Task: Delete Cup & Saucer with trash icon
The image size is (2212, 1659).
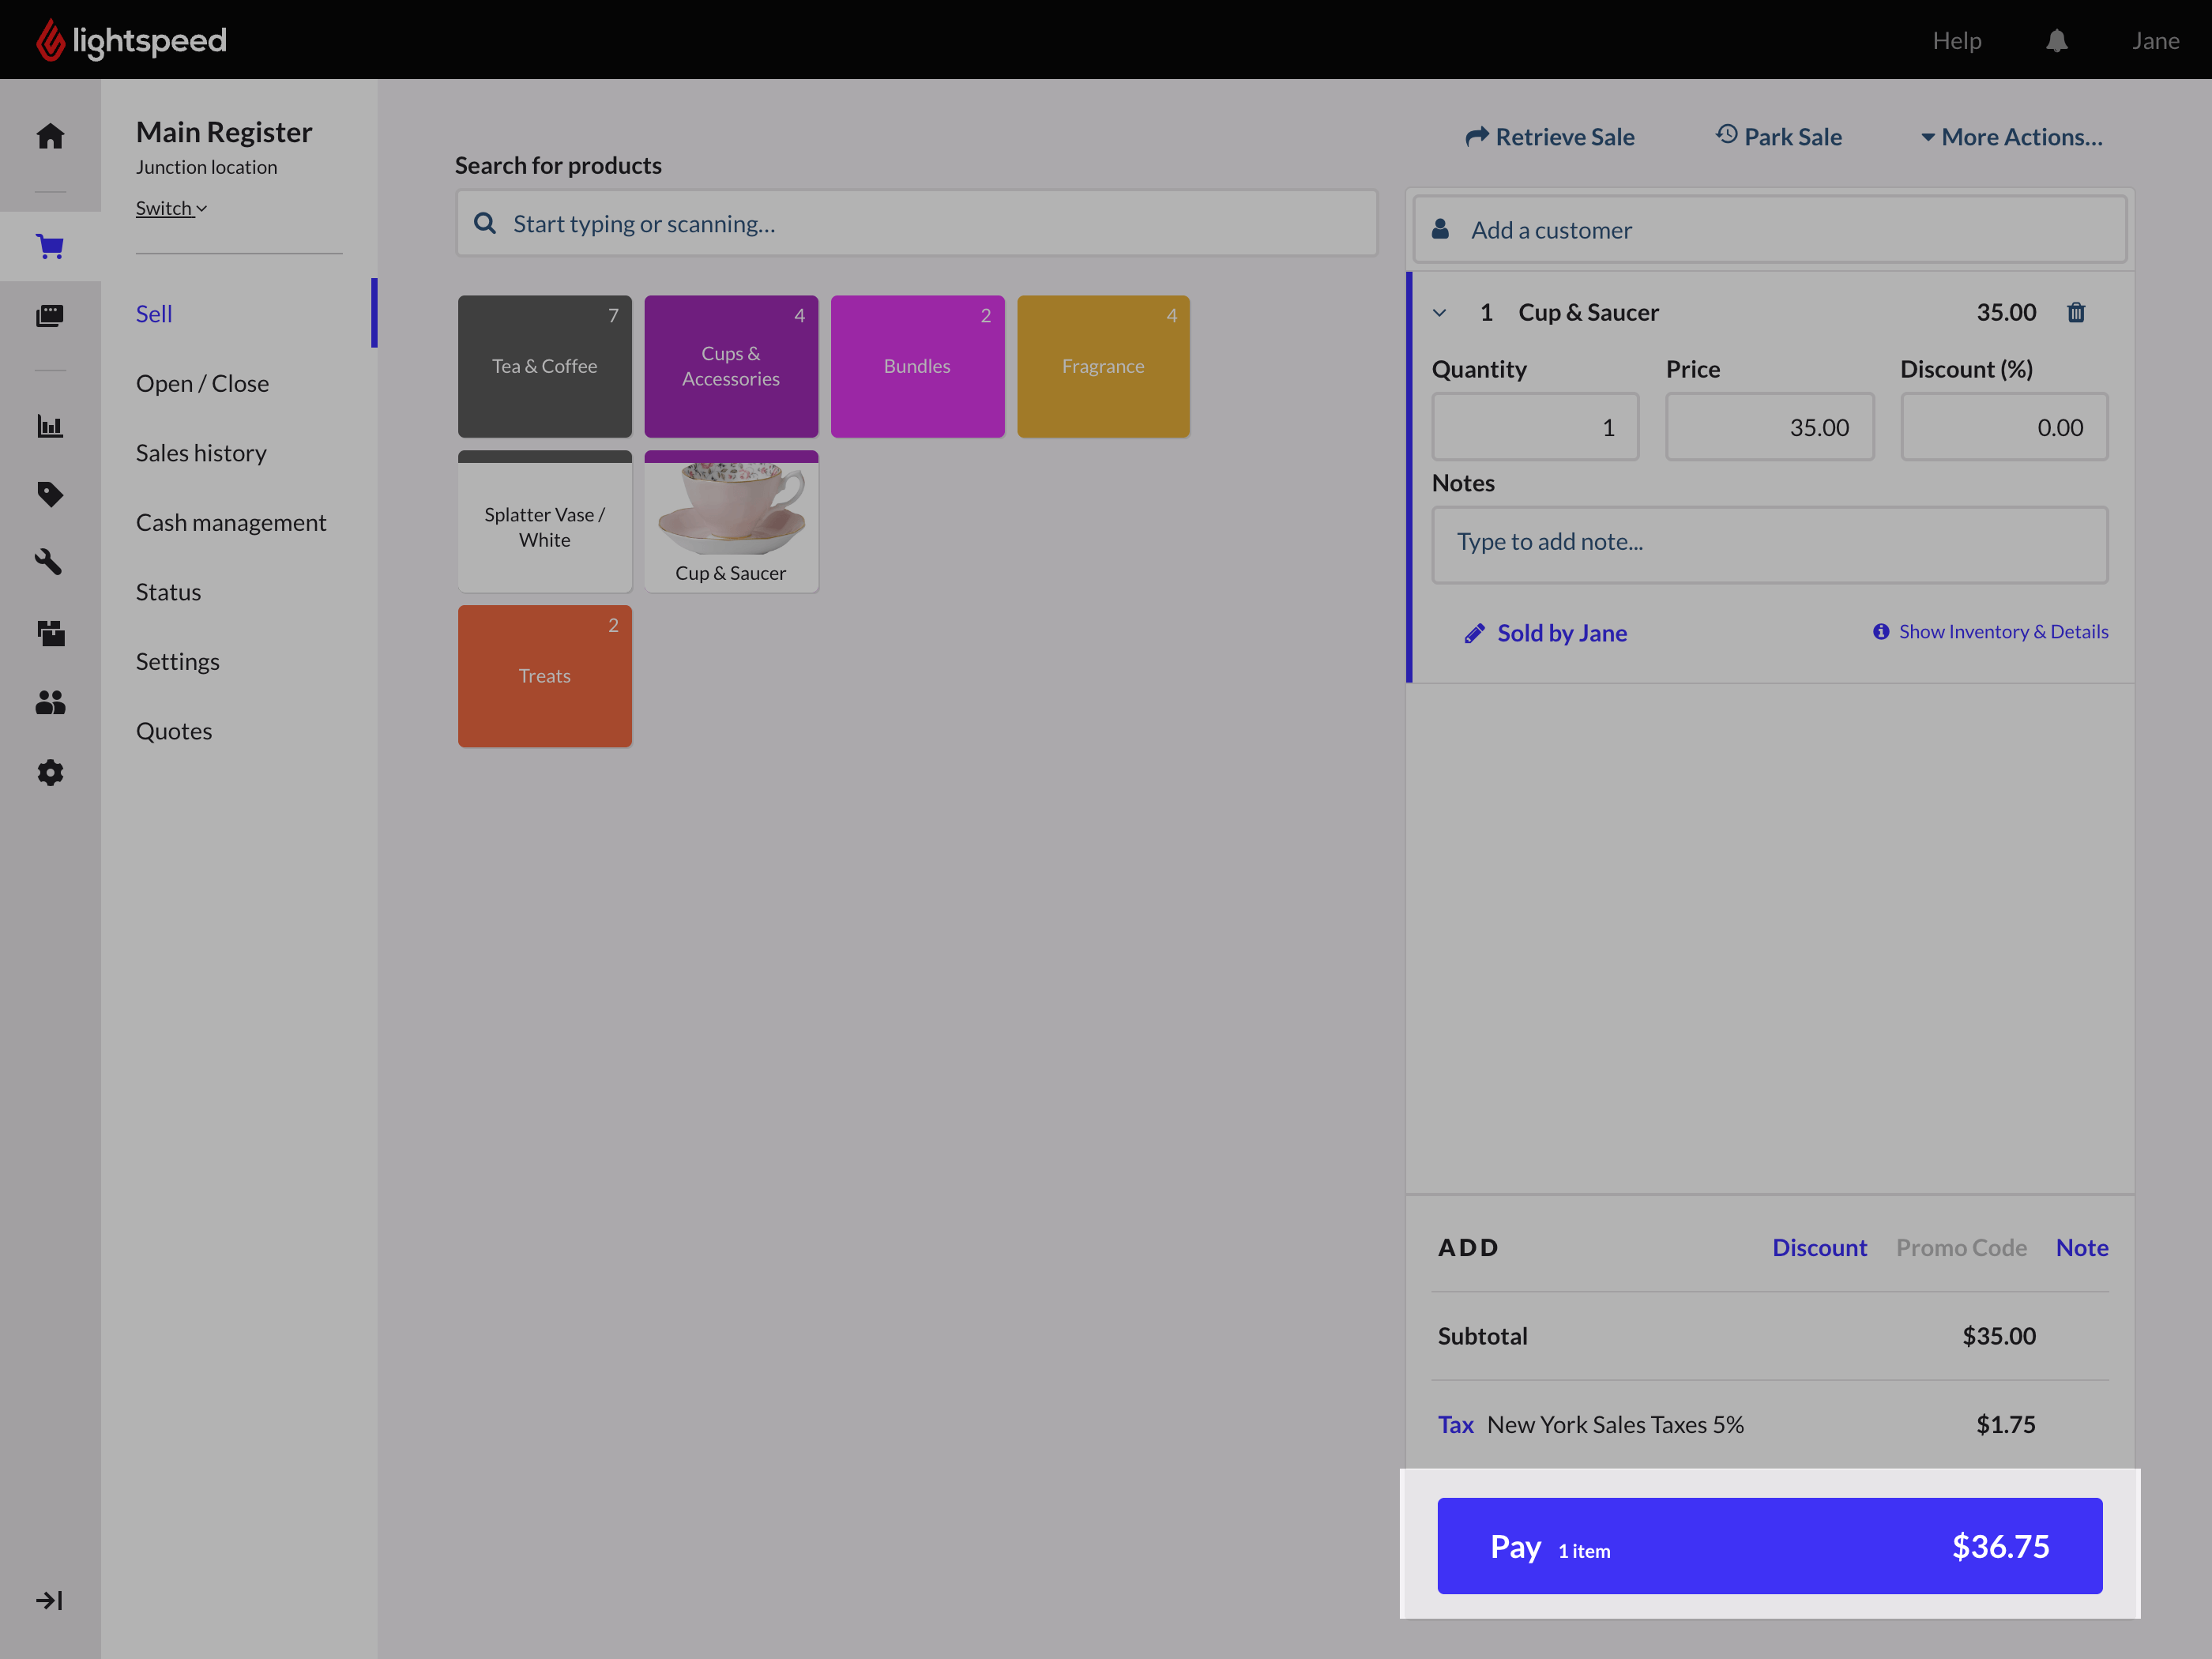Action: tap(2076, 313)
